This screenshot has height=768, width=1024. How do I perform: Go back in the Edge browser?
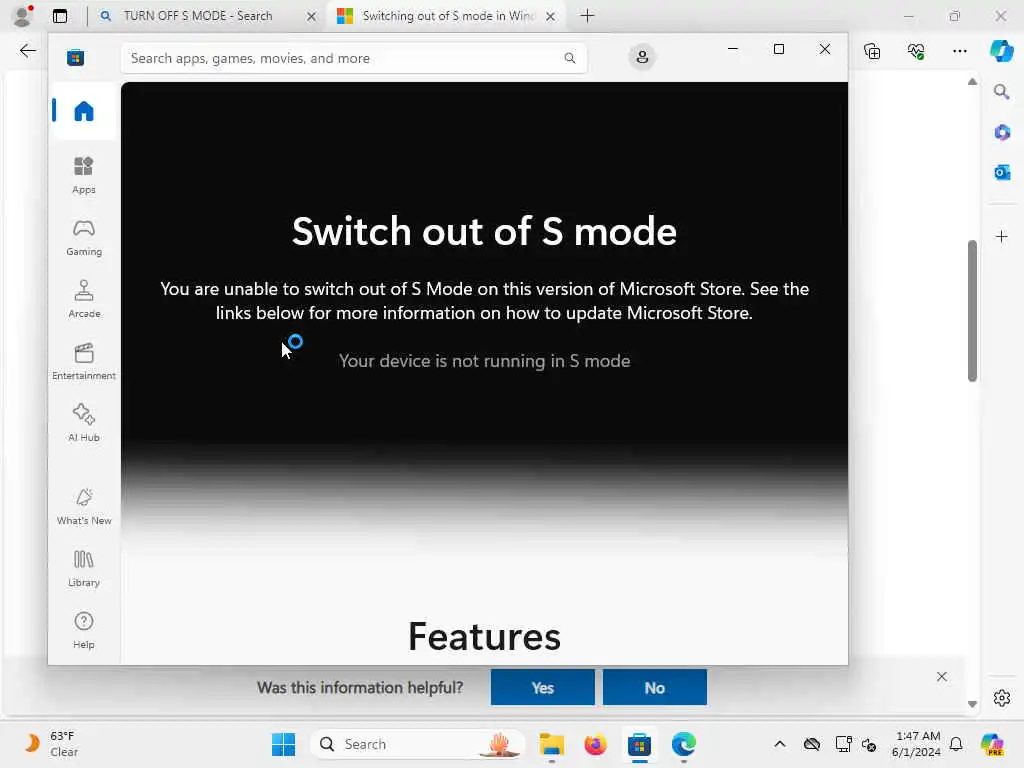[27, 51]
